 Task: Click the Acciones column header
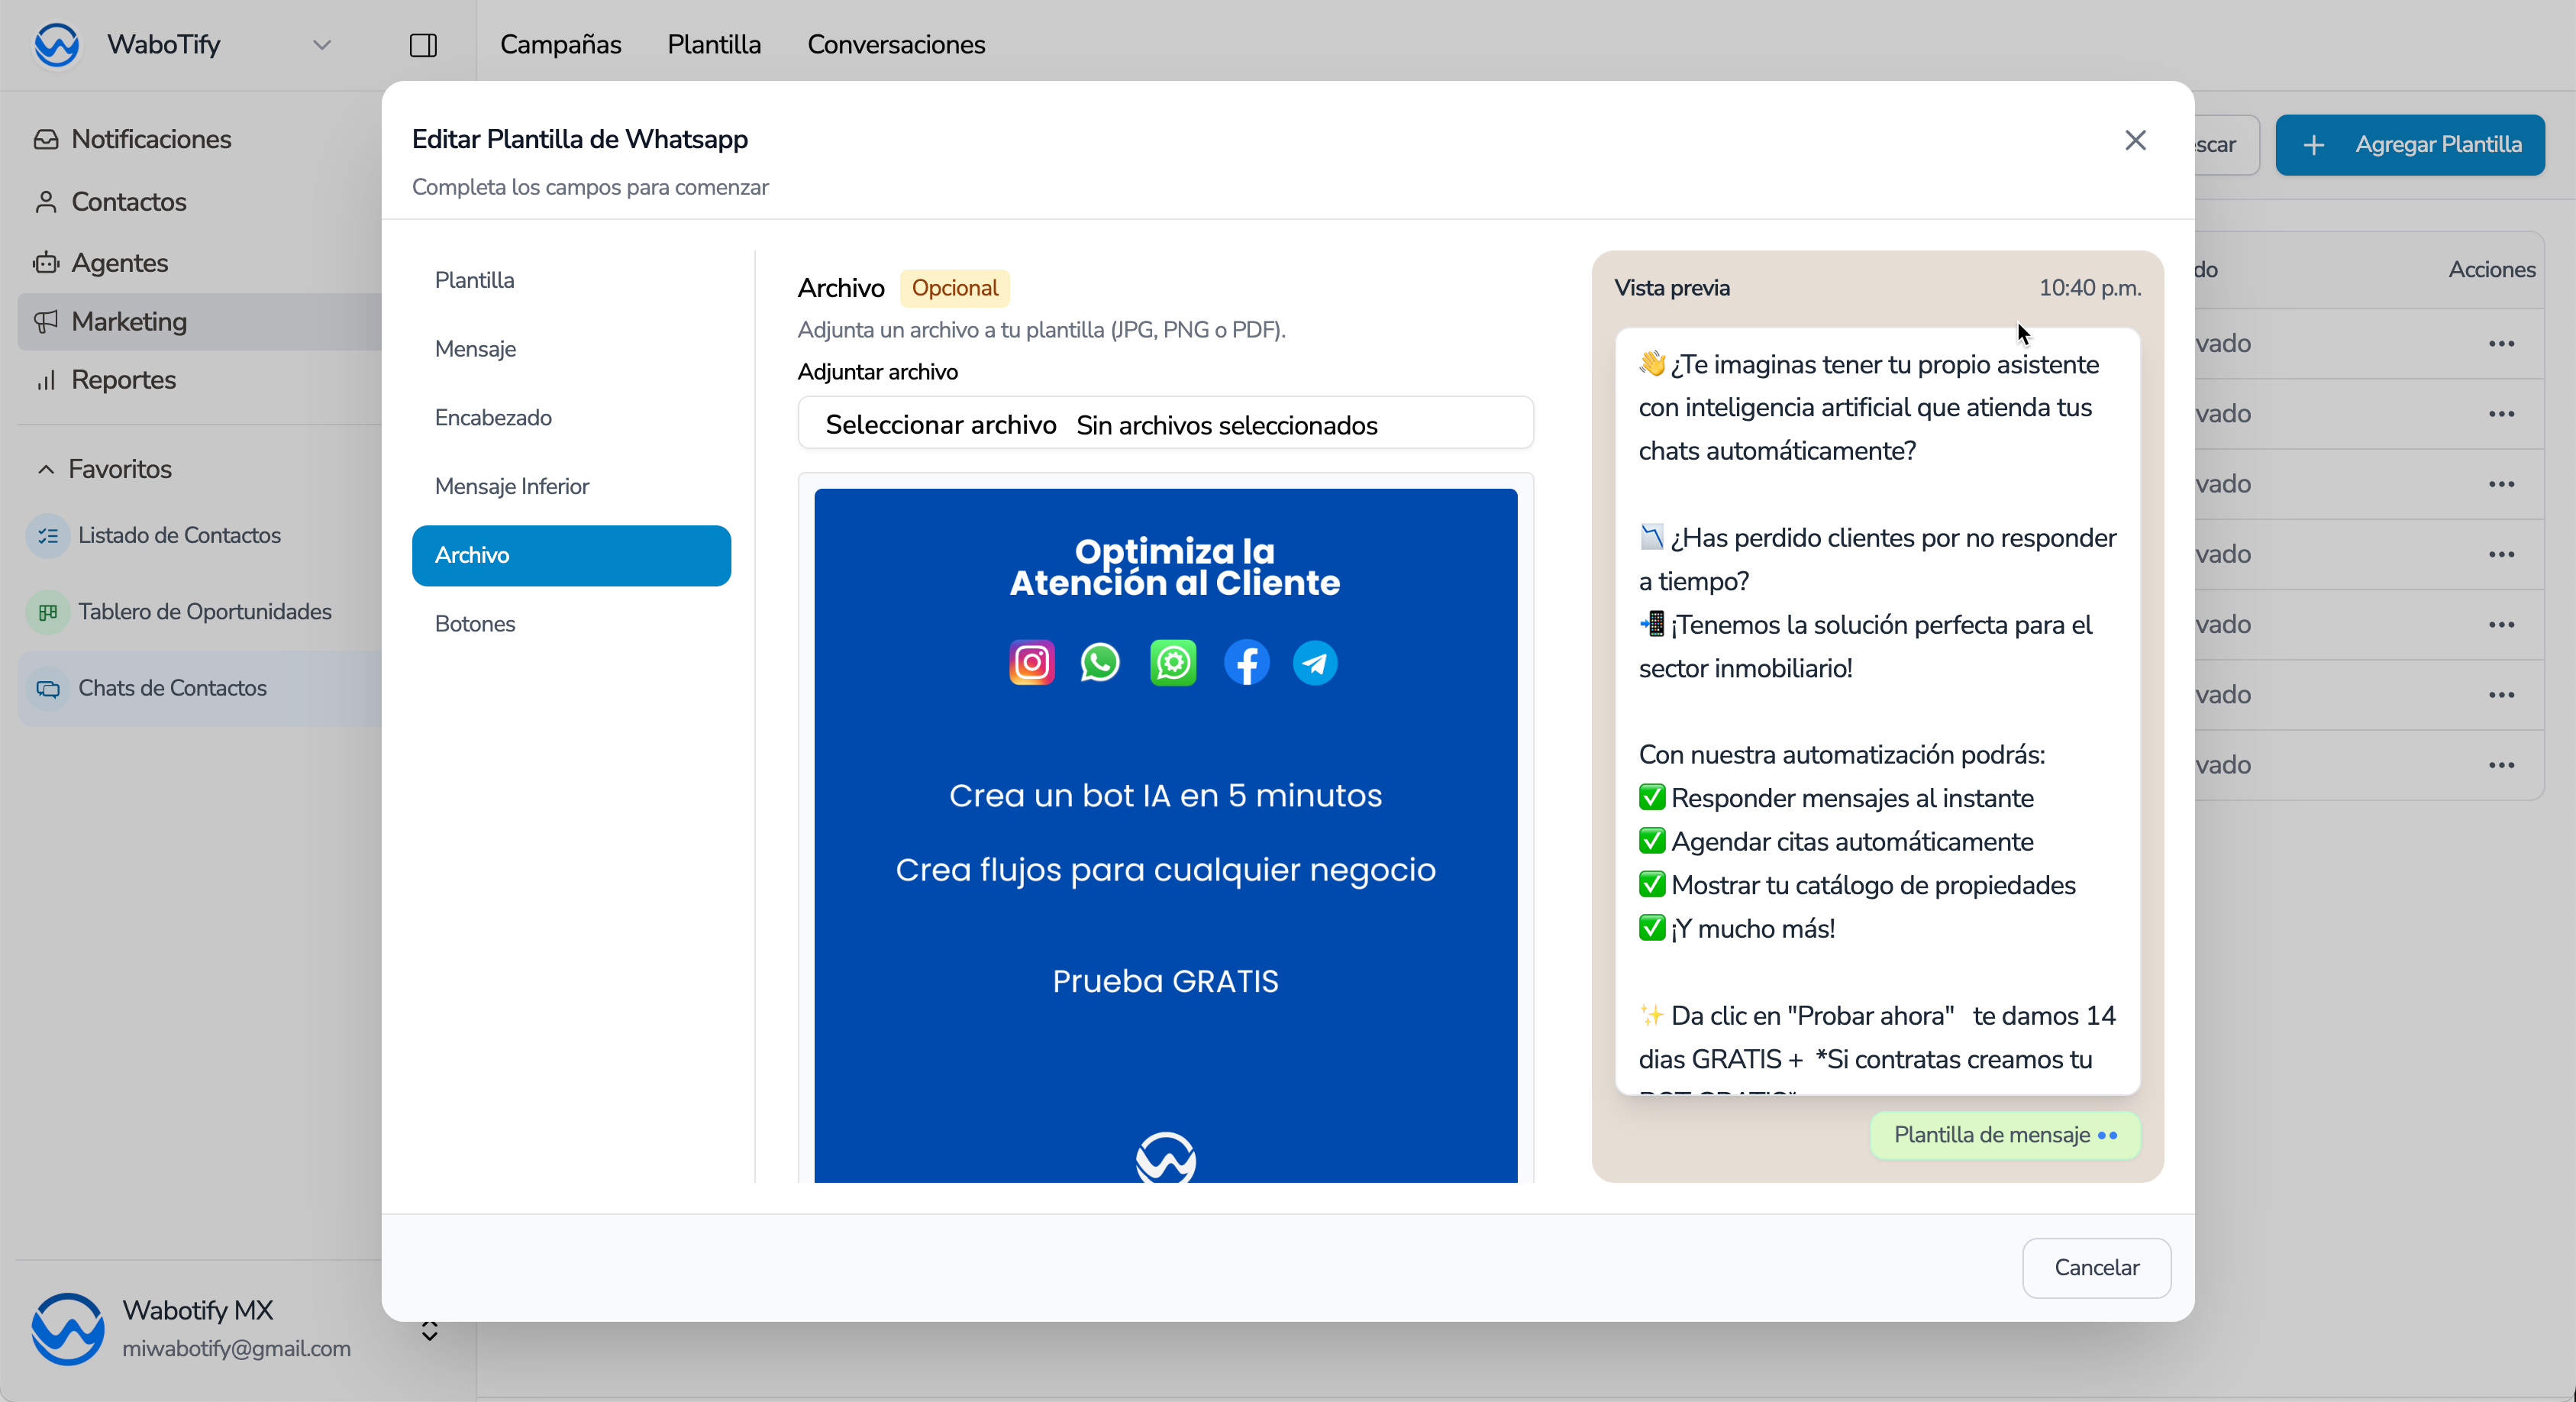click(2491, 270)
